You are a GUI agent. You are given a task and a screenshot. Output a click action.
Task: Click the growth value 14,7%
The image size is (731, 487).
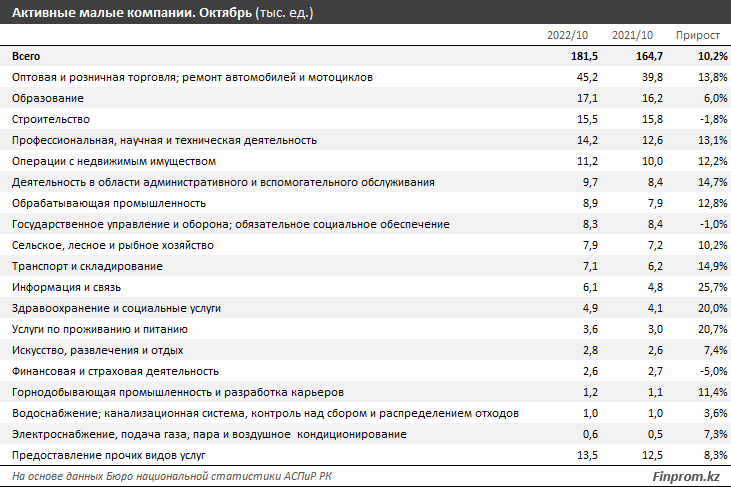[x=712, y=182]
